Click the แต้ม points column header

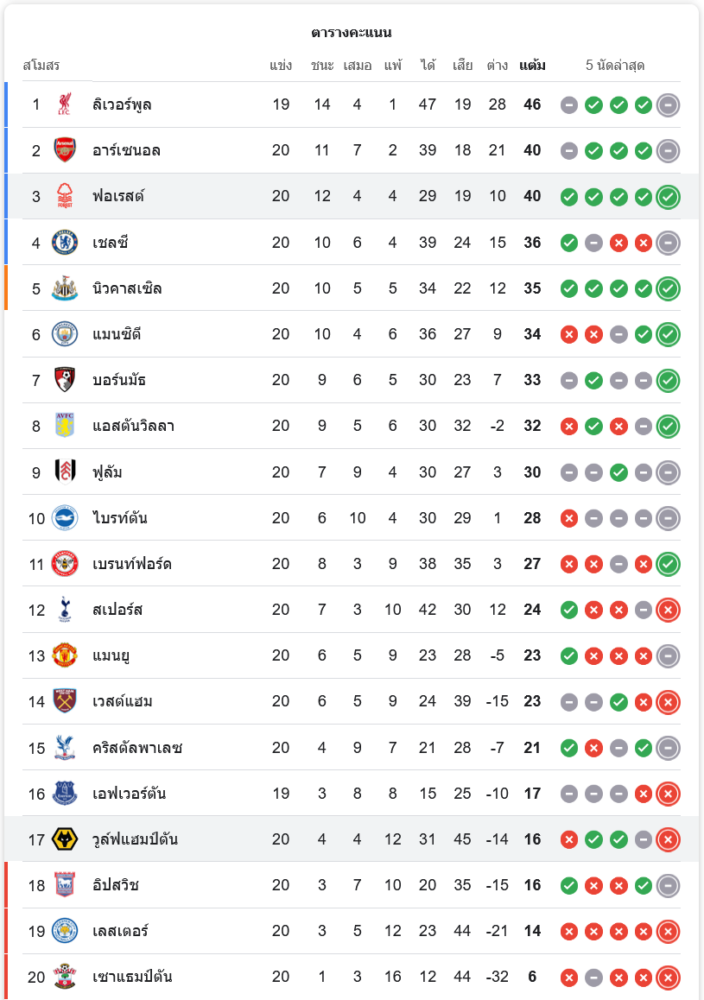point(532,66)
